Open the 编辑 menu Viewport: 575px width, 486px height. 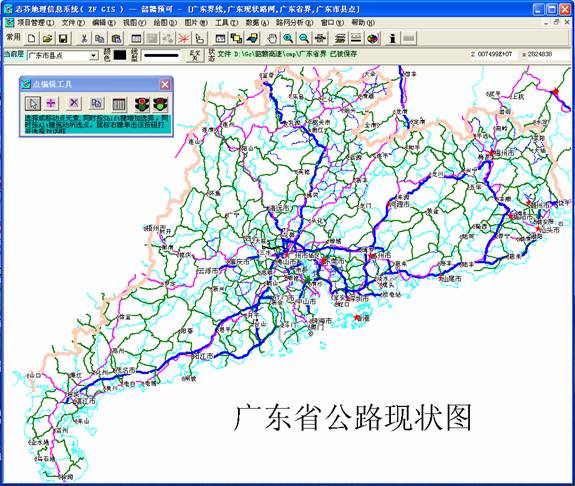pyautogui.click(x=103, y=23)
